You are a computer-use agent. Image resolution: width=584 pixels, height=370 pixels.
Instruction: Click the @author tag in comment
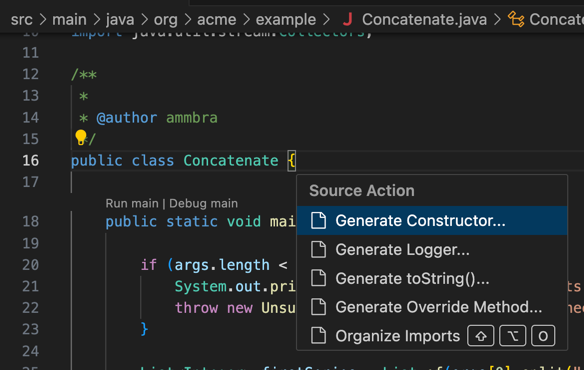(127, 118)
